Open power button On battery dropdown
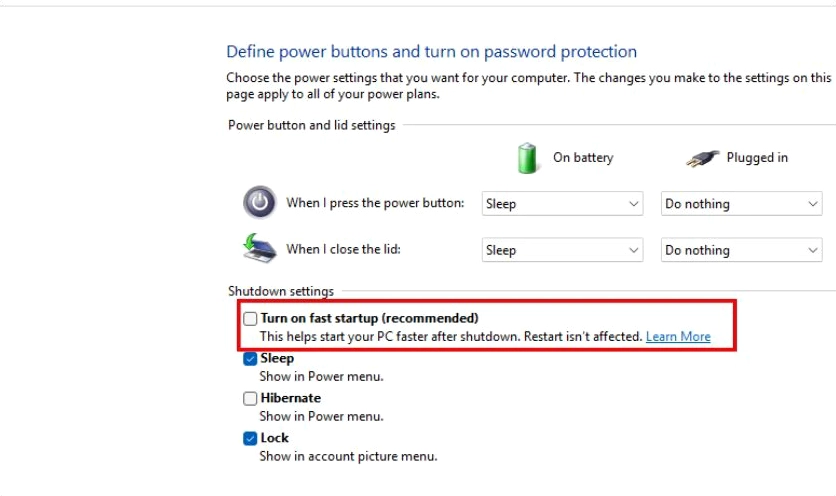 tap(562, 204)
